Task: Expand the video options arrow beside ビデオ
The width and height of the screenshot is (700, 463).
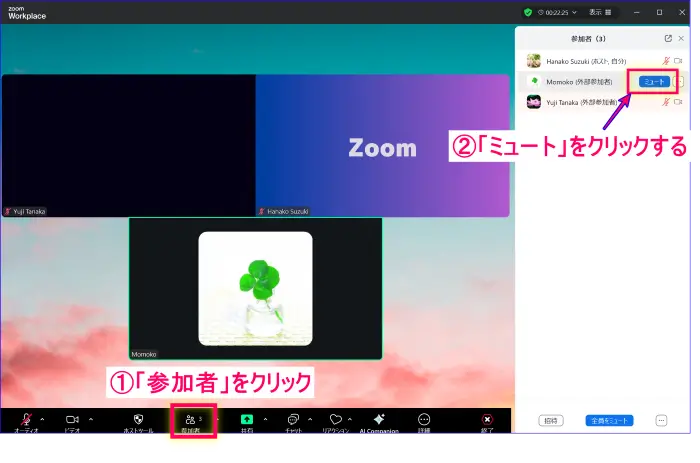Action: [91, 419]
